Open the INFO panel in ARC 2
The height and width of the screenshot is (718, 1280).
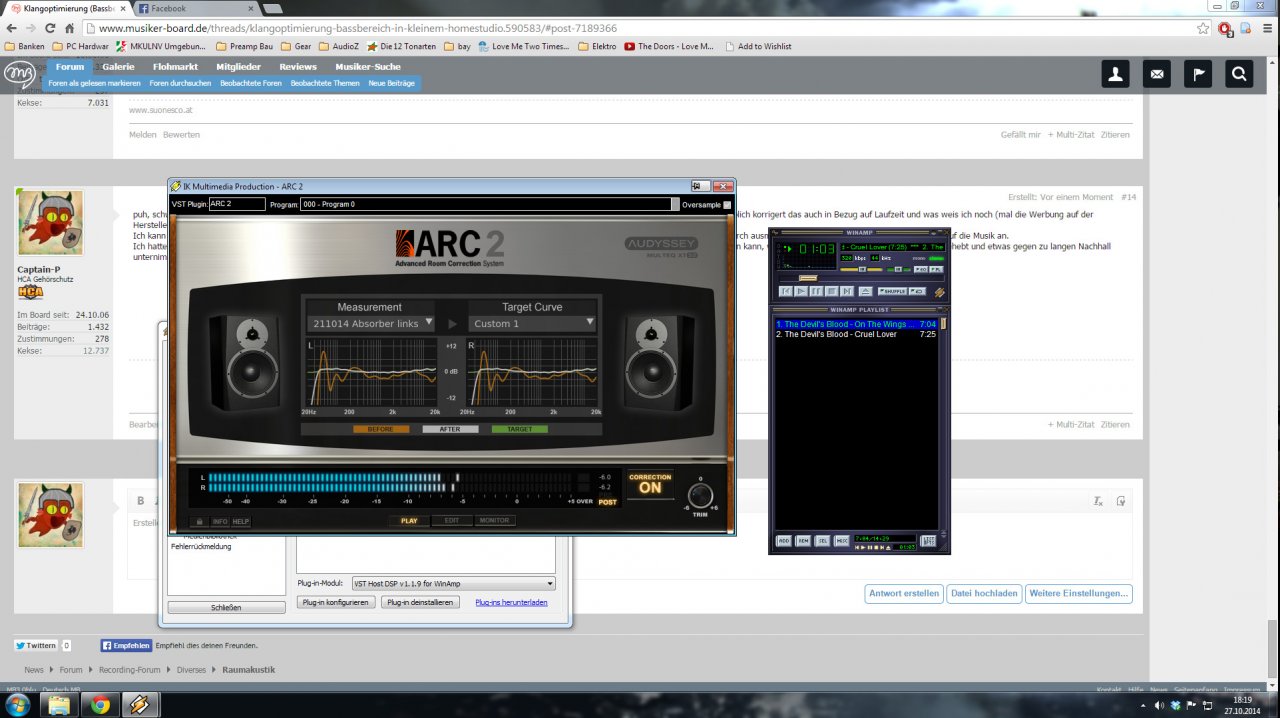(220, 521)
